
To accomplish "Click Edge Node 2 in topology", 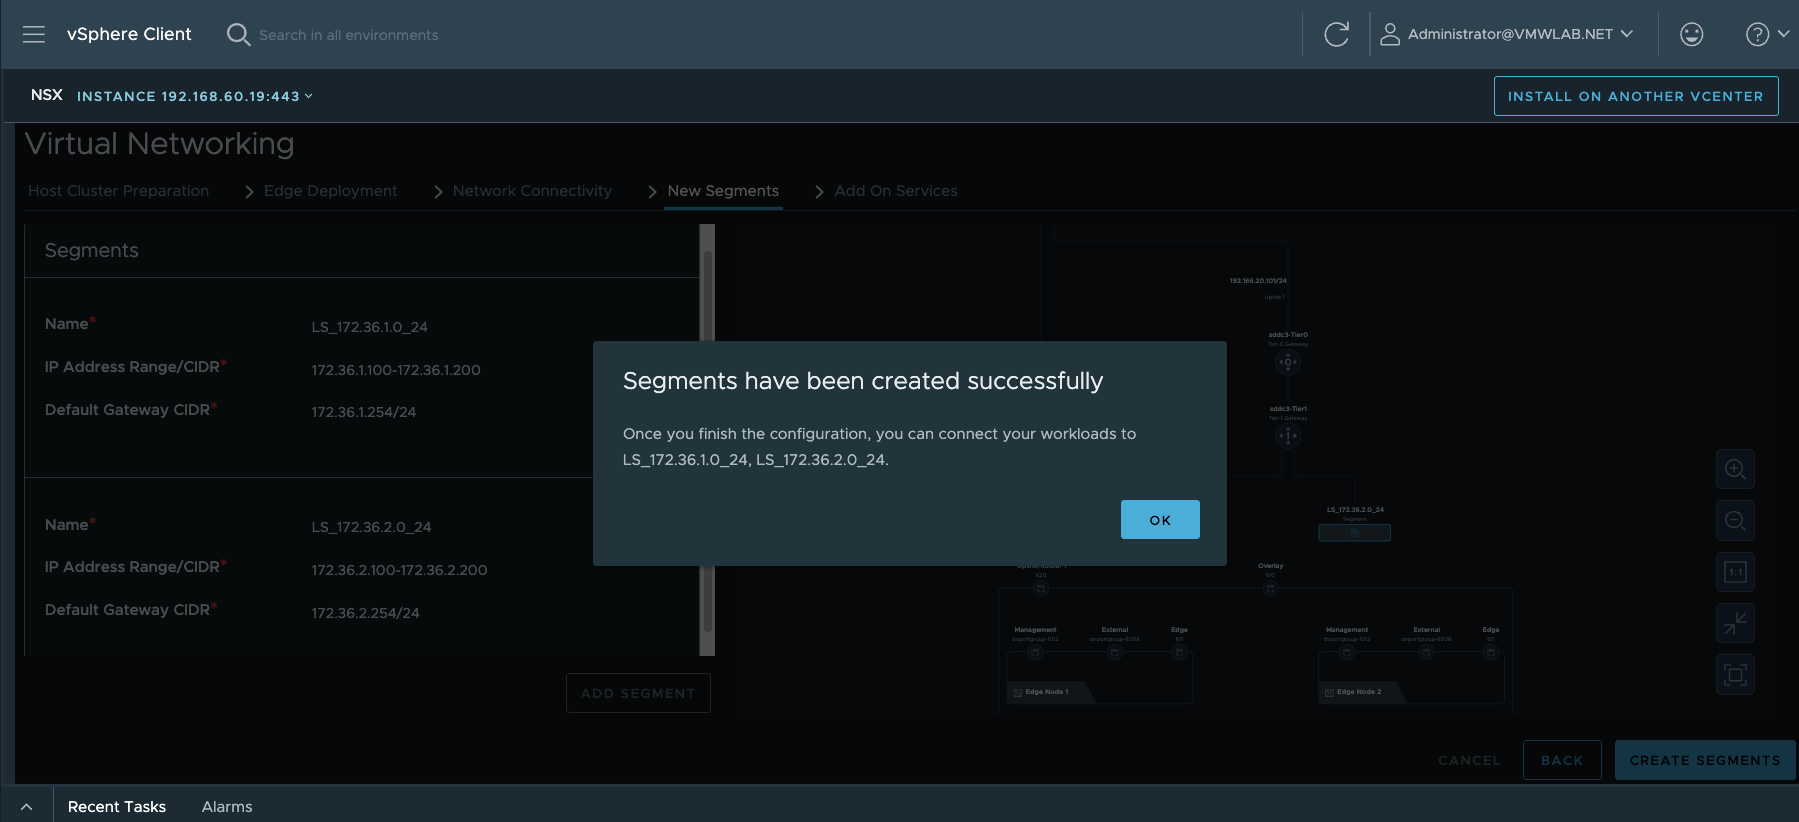I will (x=1358, y=692).
